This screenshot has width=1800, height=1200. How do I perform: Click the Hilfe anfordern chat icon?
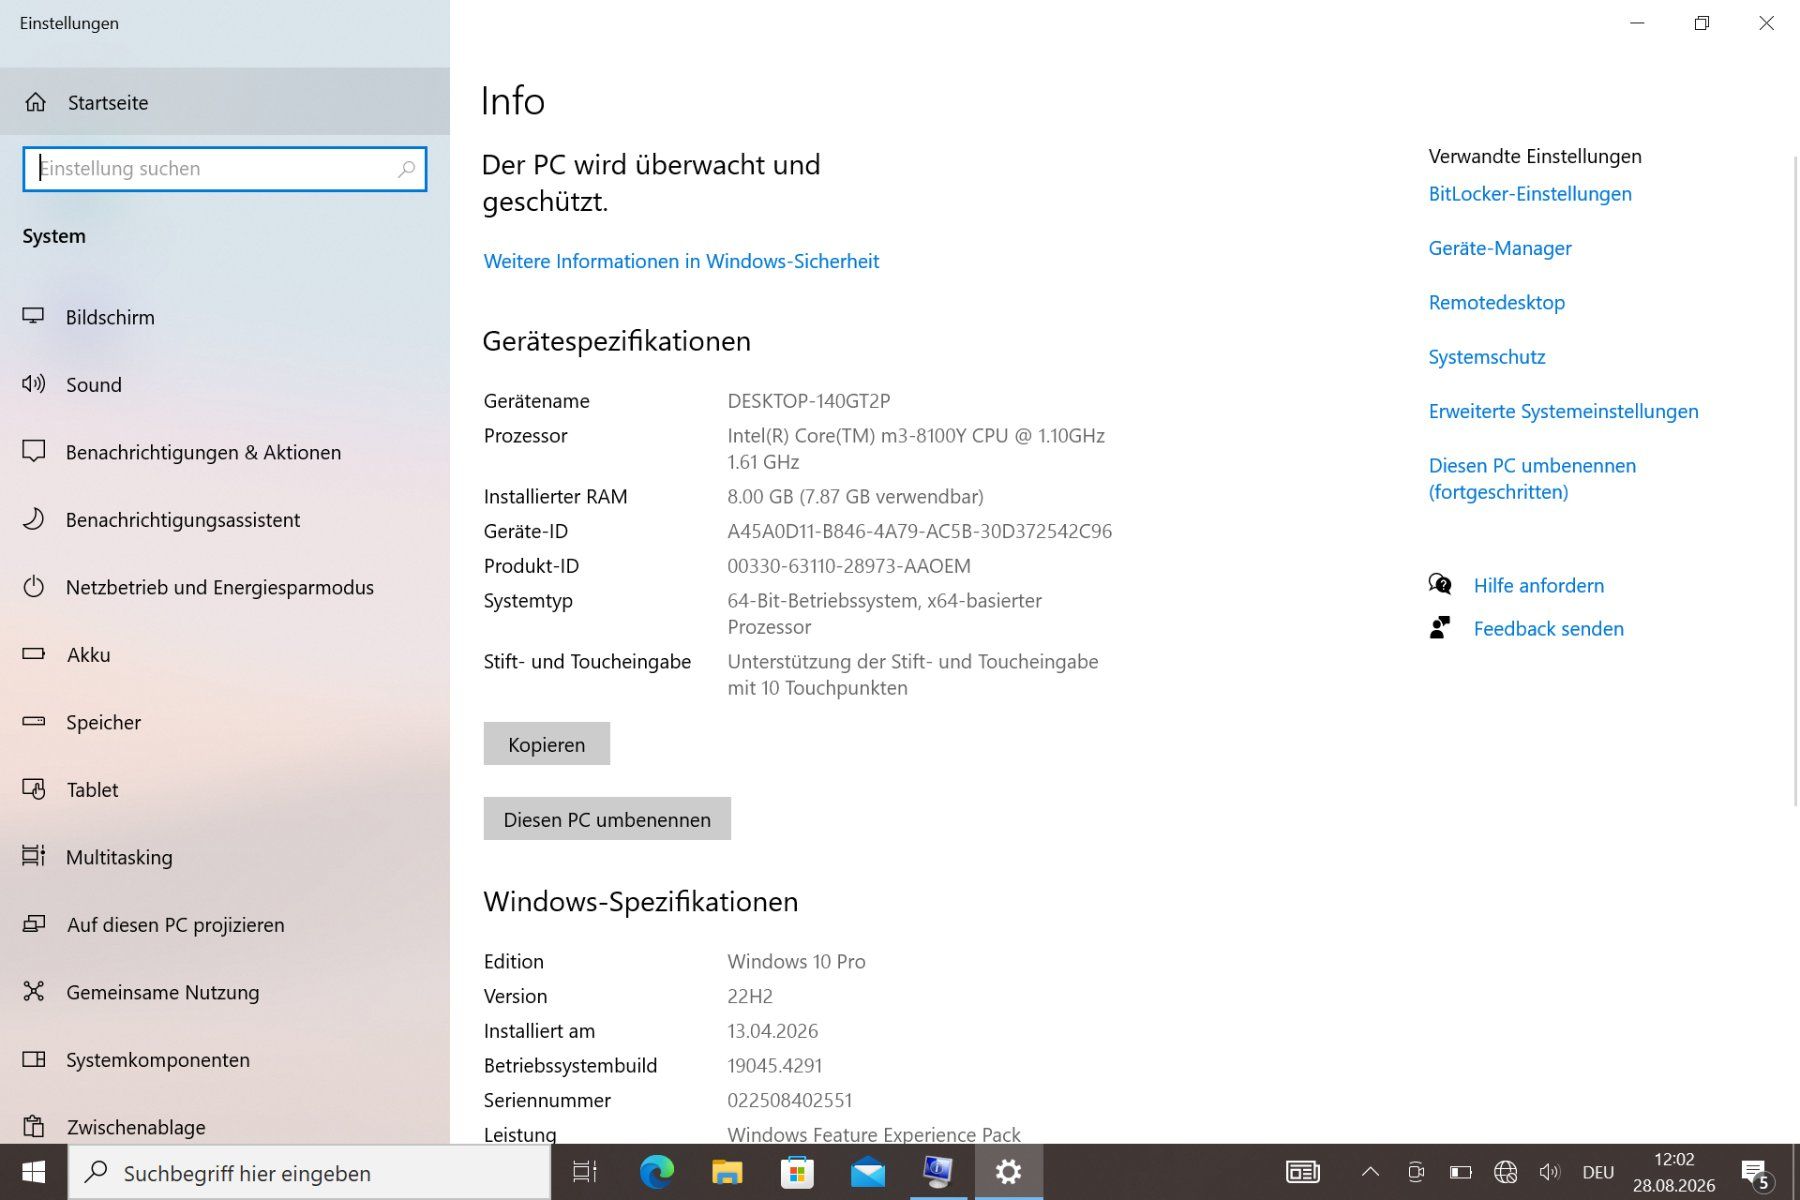[x=1440, y=584]
